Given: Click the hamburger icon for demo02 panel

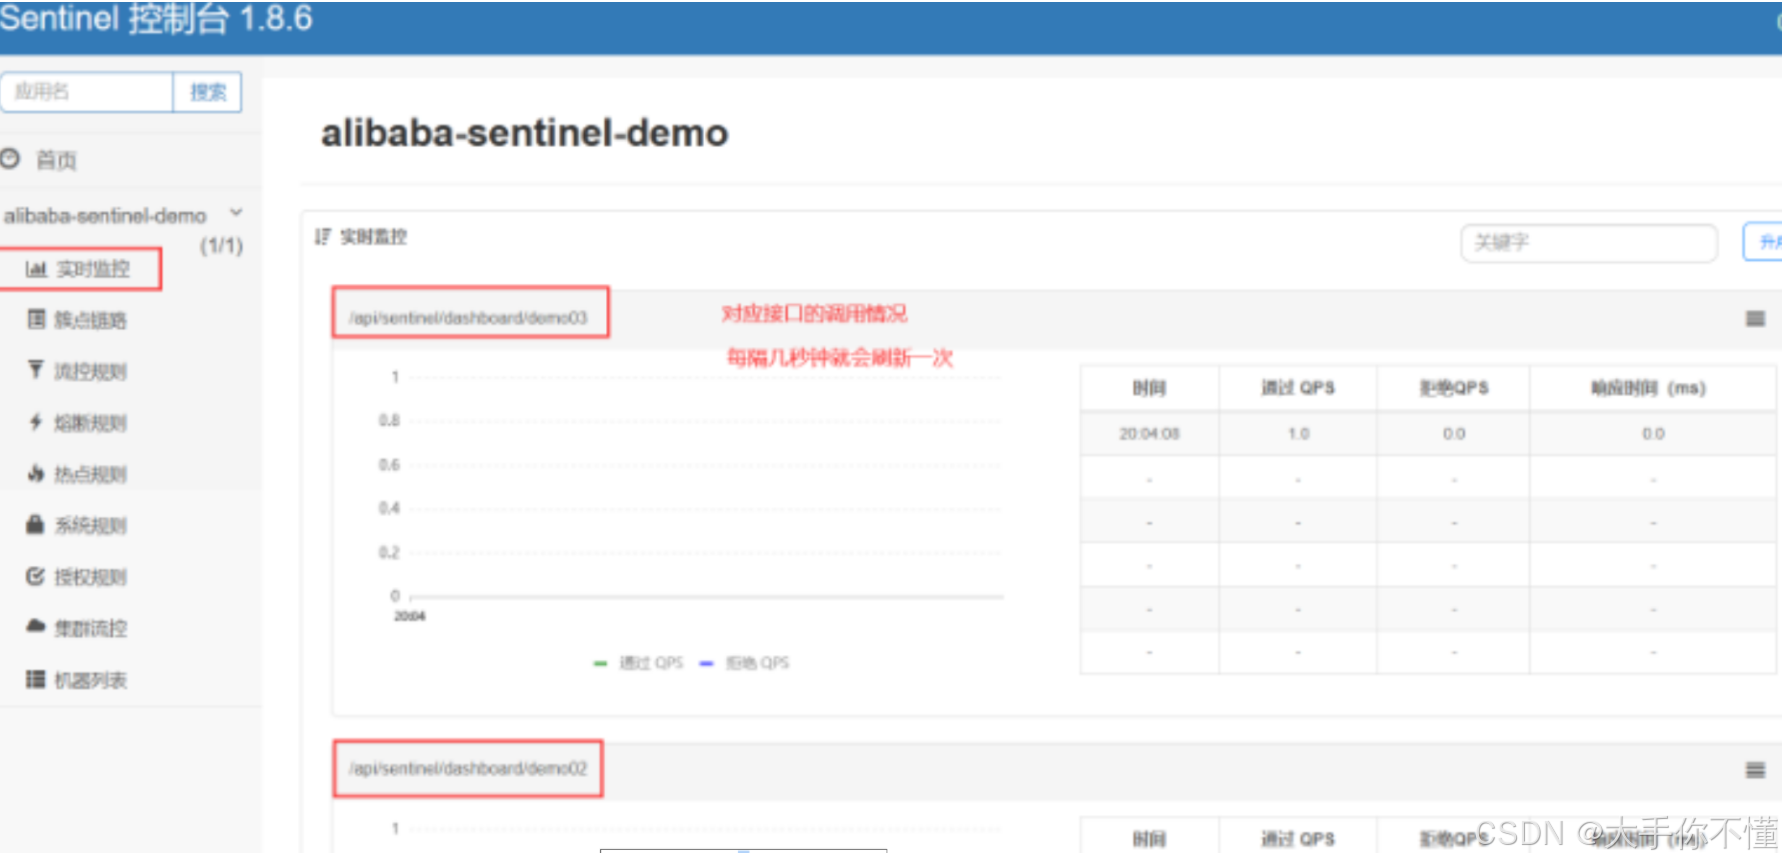Looking at the screenshot, I should [1755, 770].
